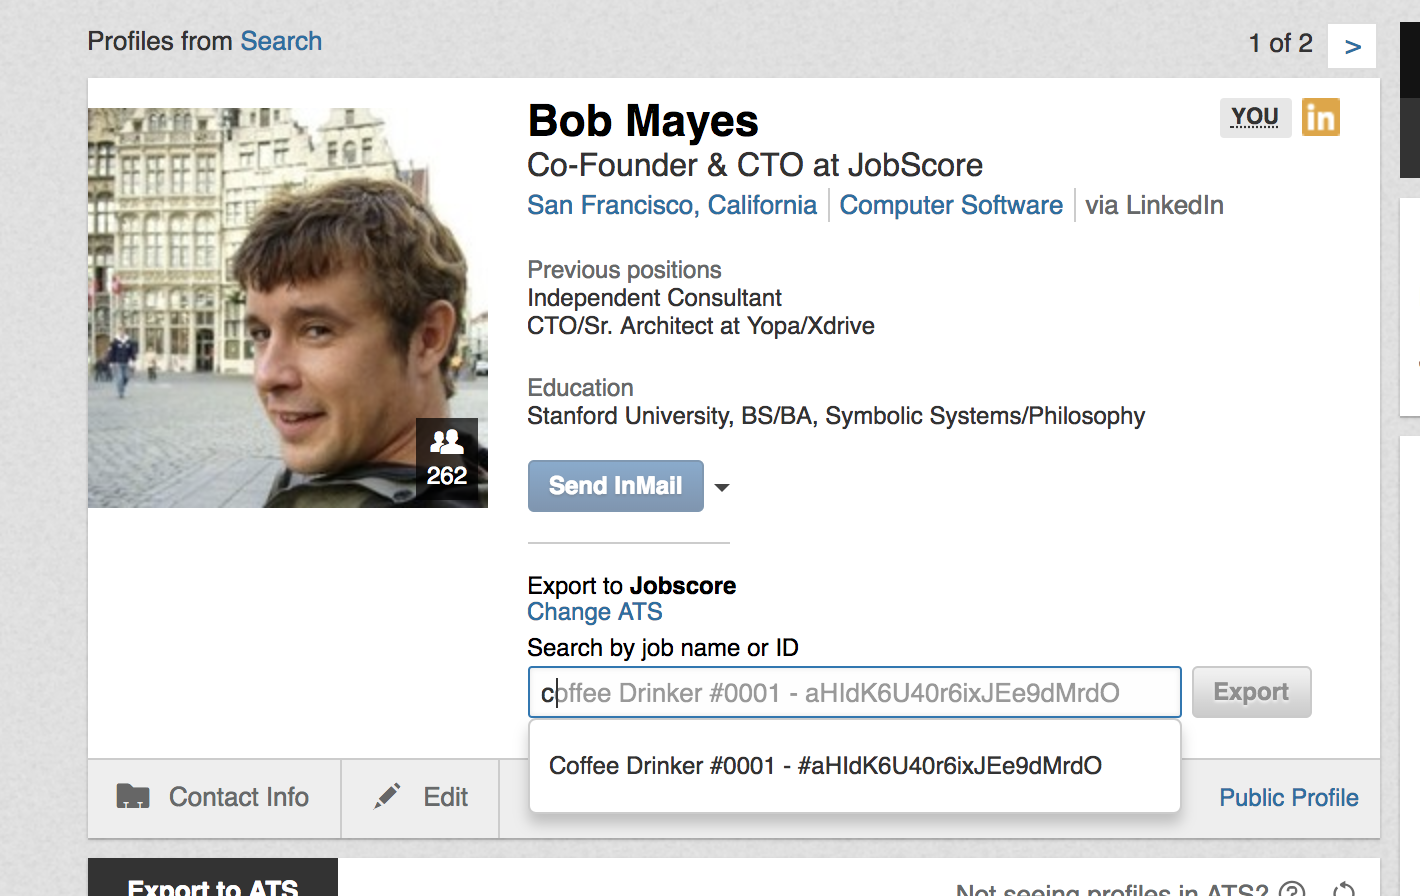The height and width of the screenshot is (896, 1420).
Task: Click the Bob Mayes name heading
Action: [643, 121]
